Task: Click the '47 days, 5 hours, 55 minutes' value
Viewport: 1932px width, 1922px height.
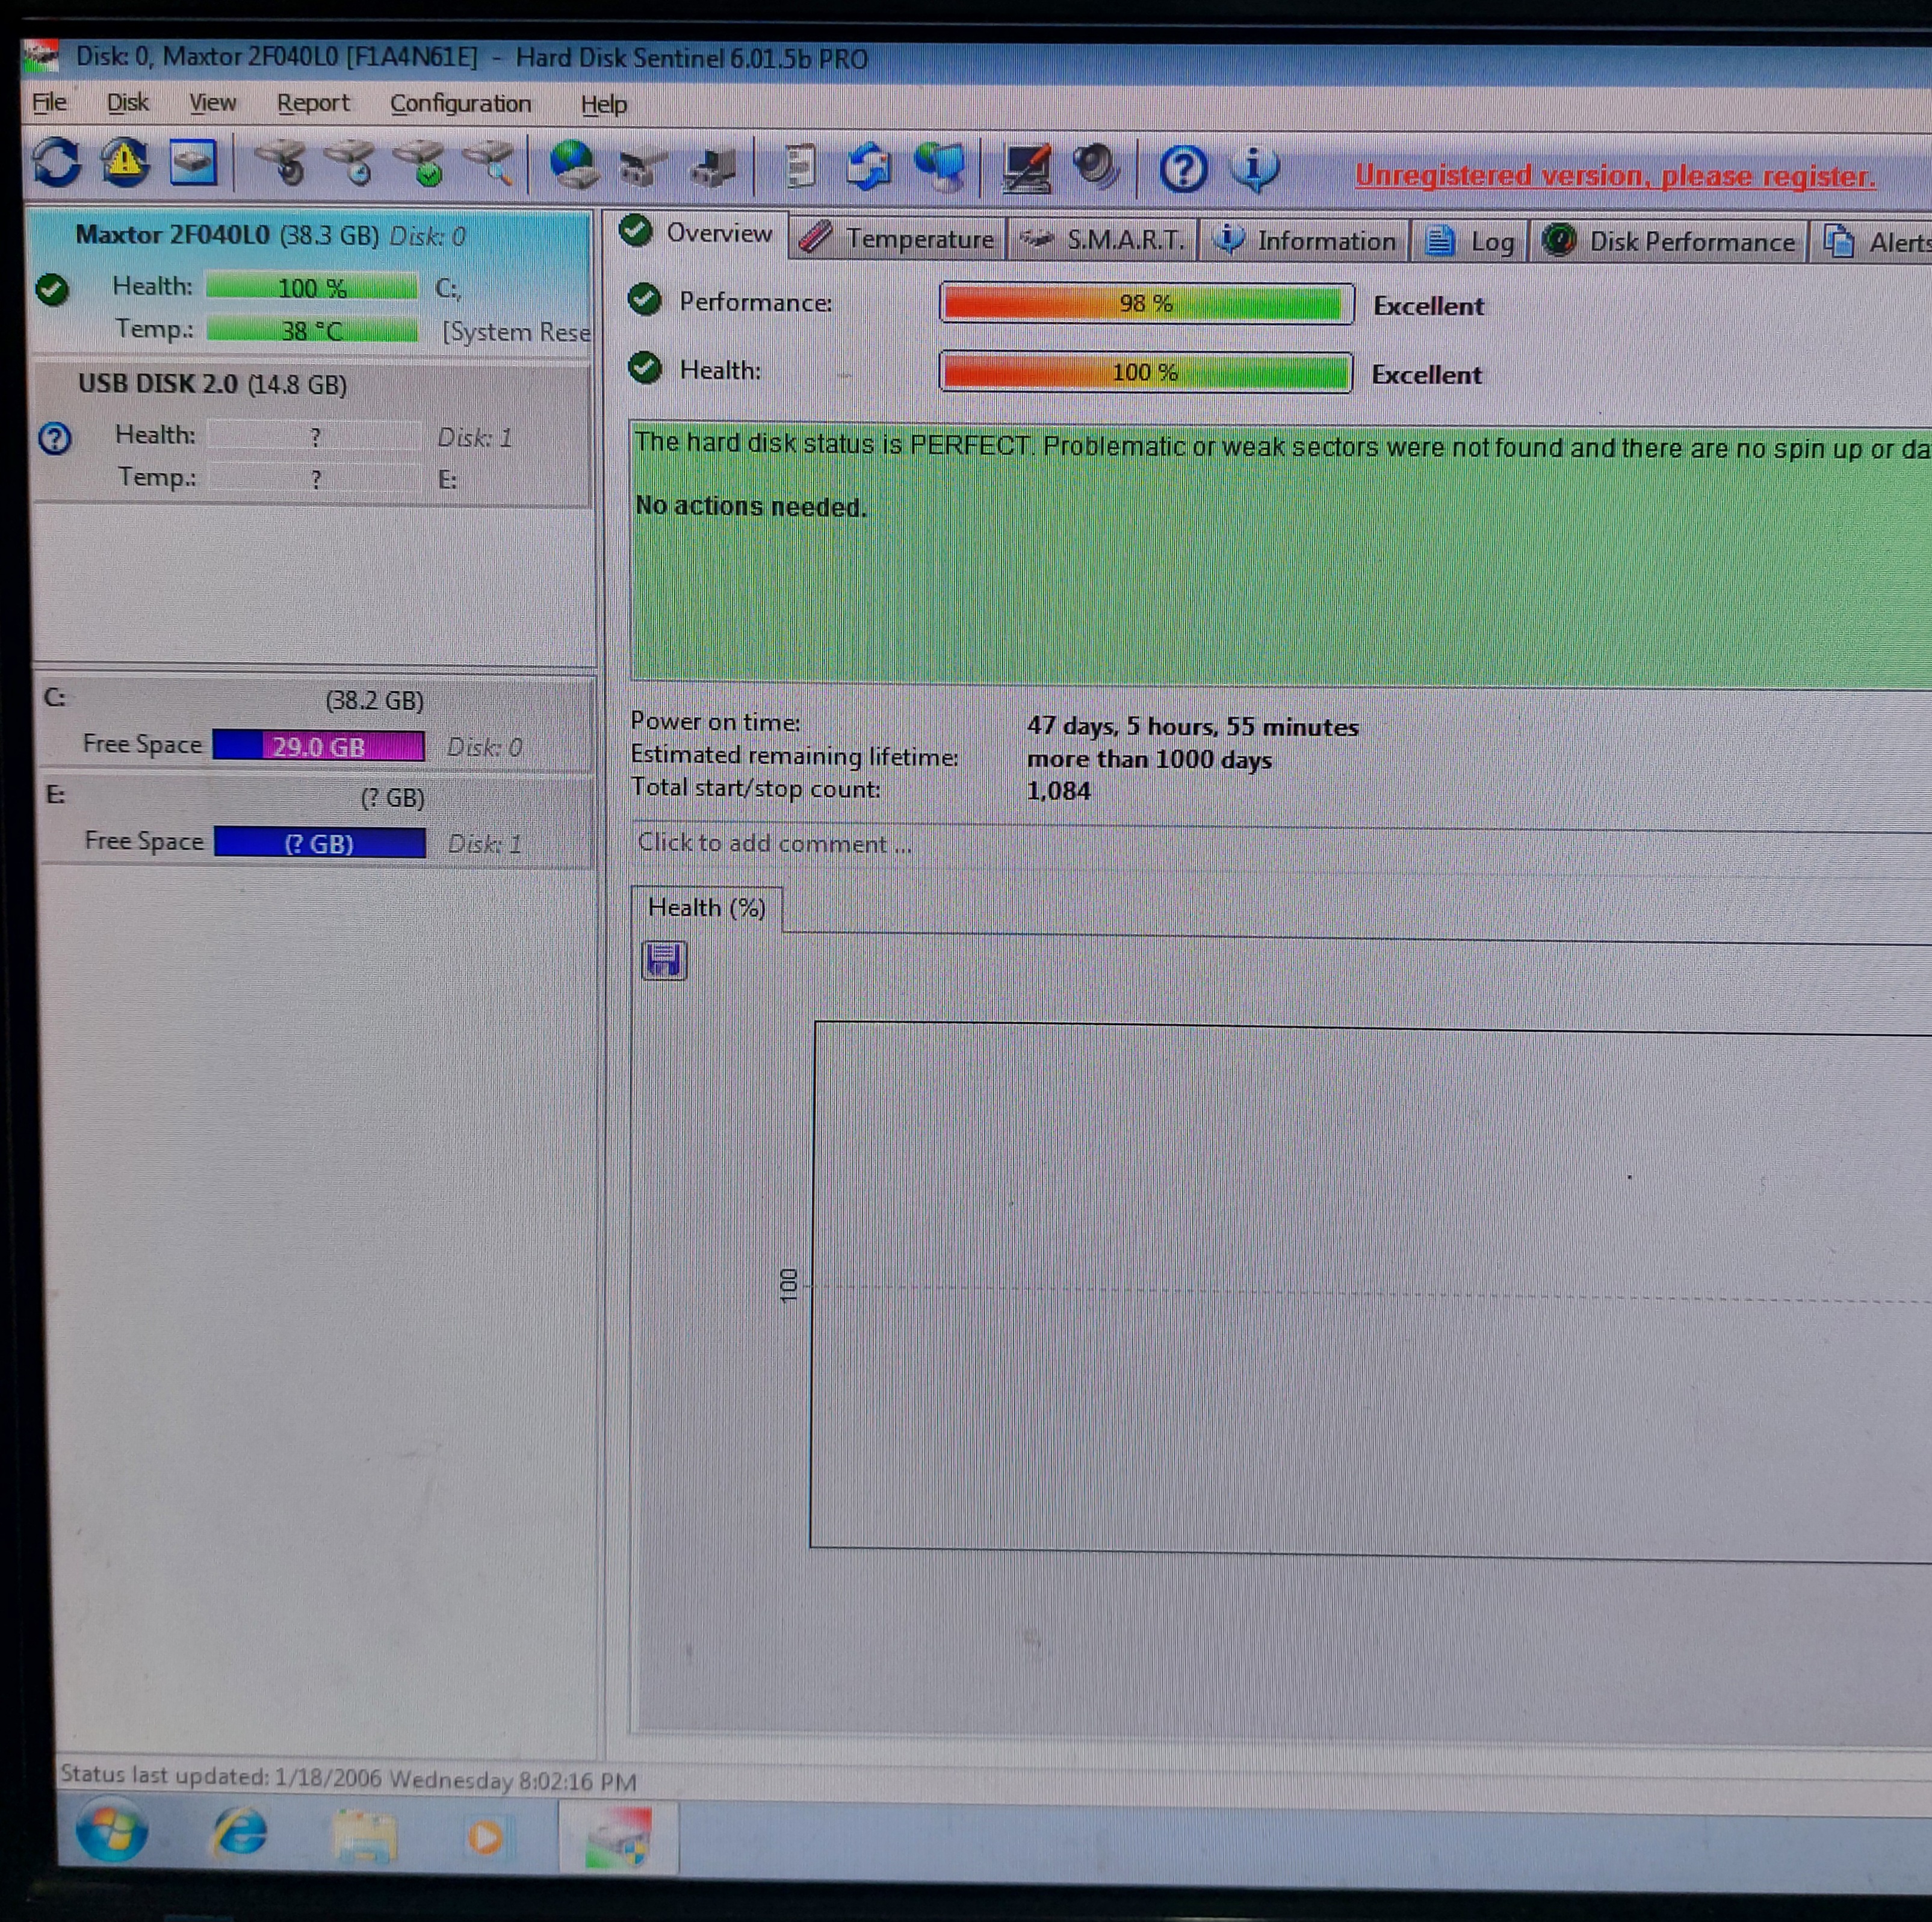Action: click(1192, 727)
